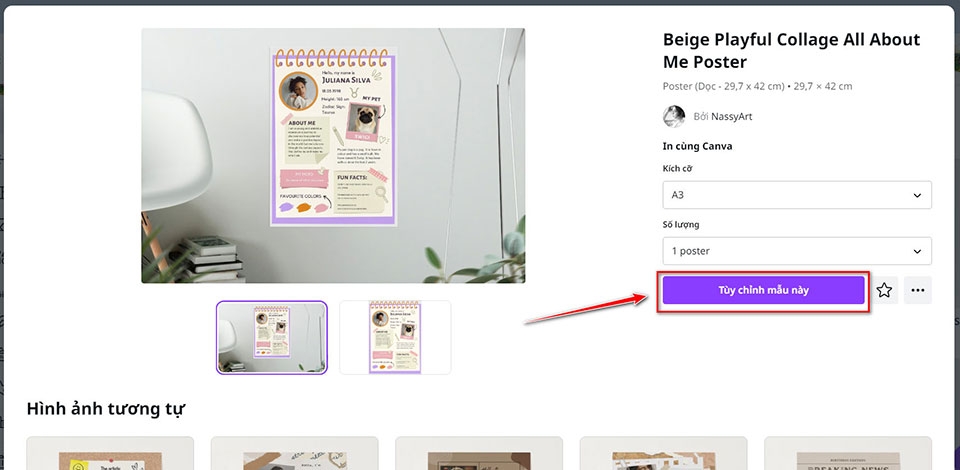Expand the '1 poster' quantity dropdown
960x470 pixels.
(797, 251)
